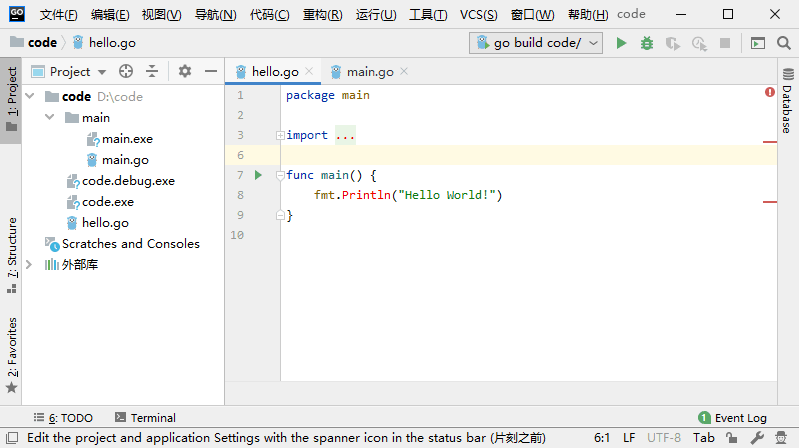Open the go build code run configuration dropdown
This screenshot has height=448, width=799.
coord(536,43)
